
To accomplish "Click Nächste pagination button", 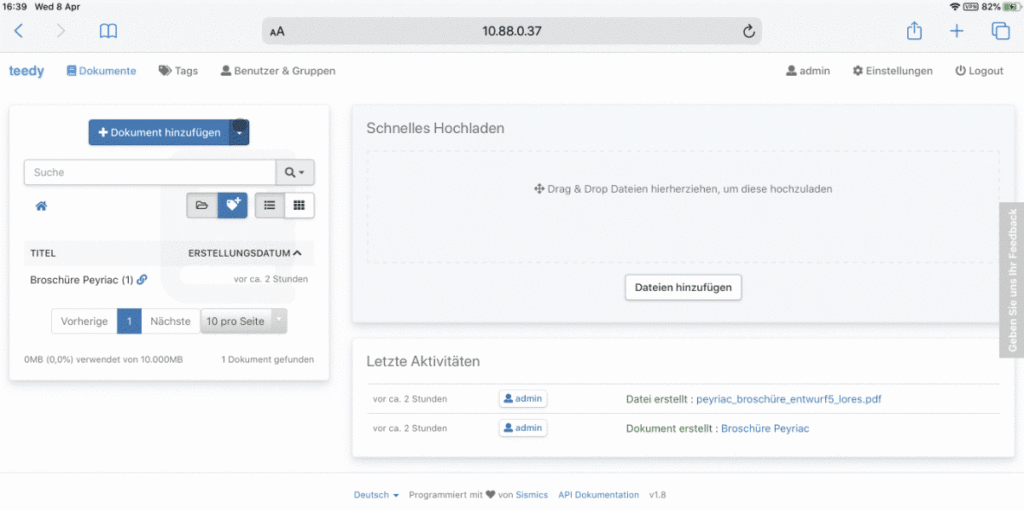I will [x=170, y=321].
